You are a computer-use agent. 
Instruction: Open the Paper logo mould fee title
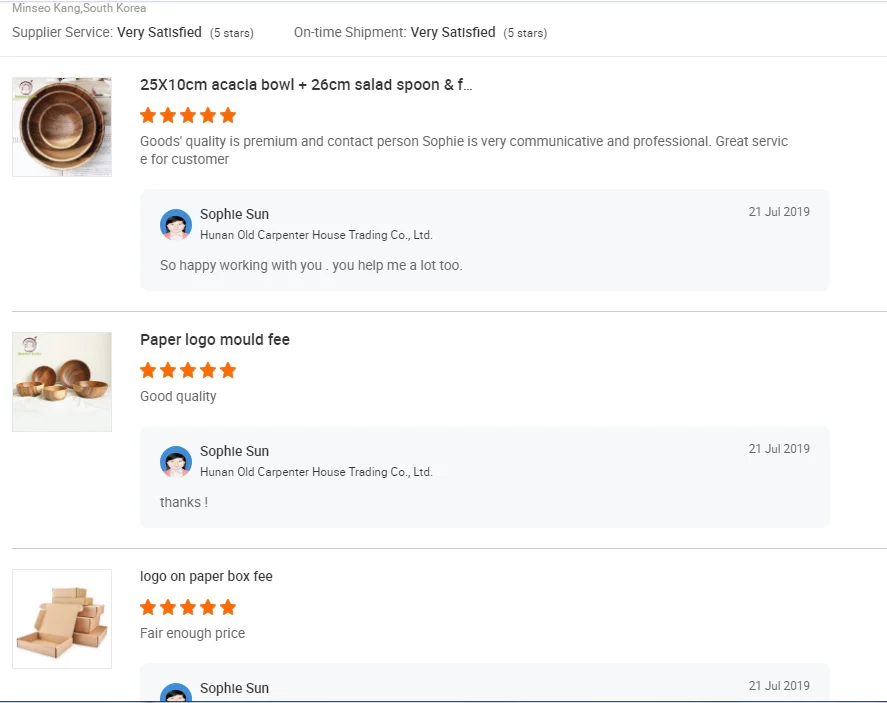(x=215, y=340)
